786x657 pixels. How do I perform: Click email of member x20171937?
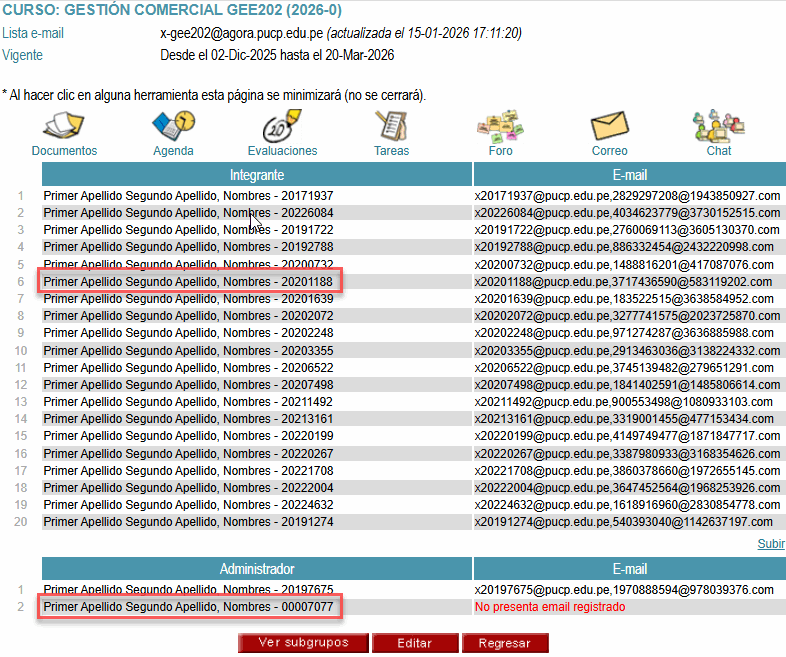pyautogui.click(x=626, y=196)
